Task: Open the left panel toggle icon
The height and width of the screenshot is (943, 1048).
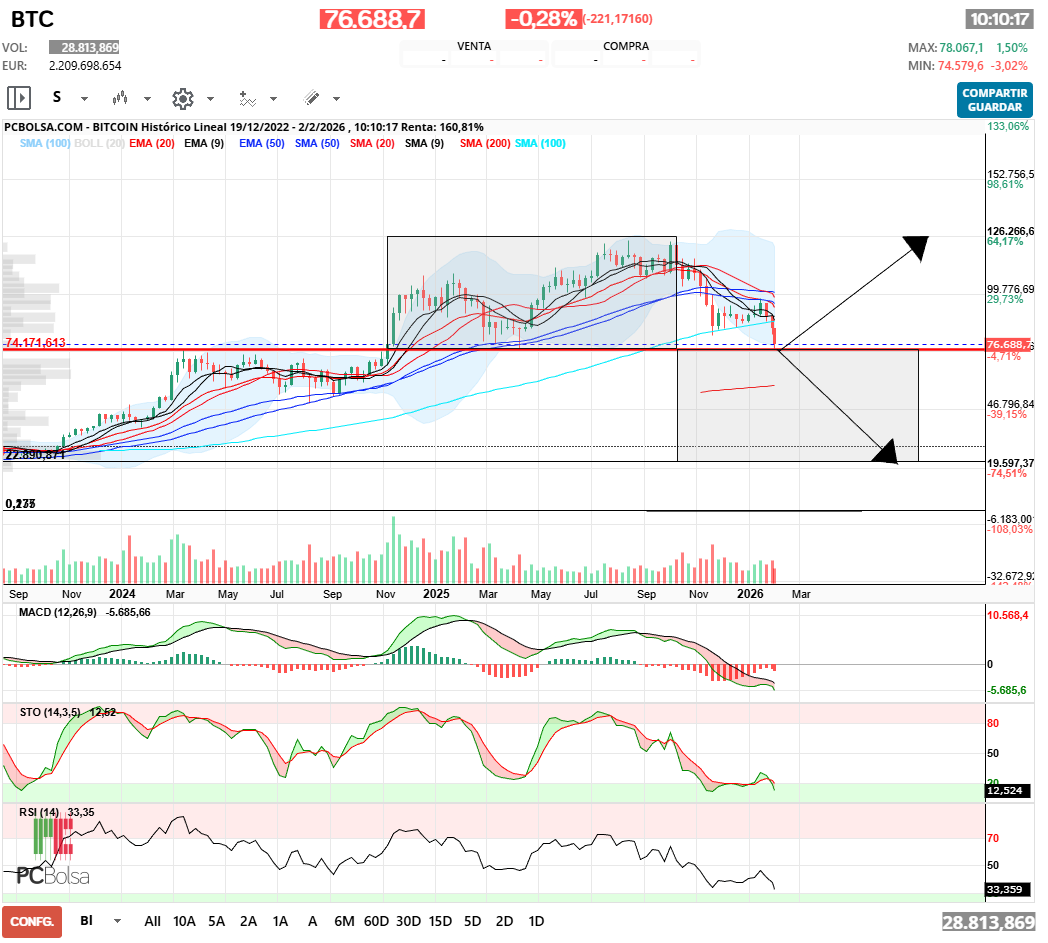Action: (18, 98)
